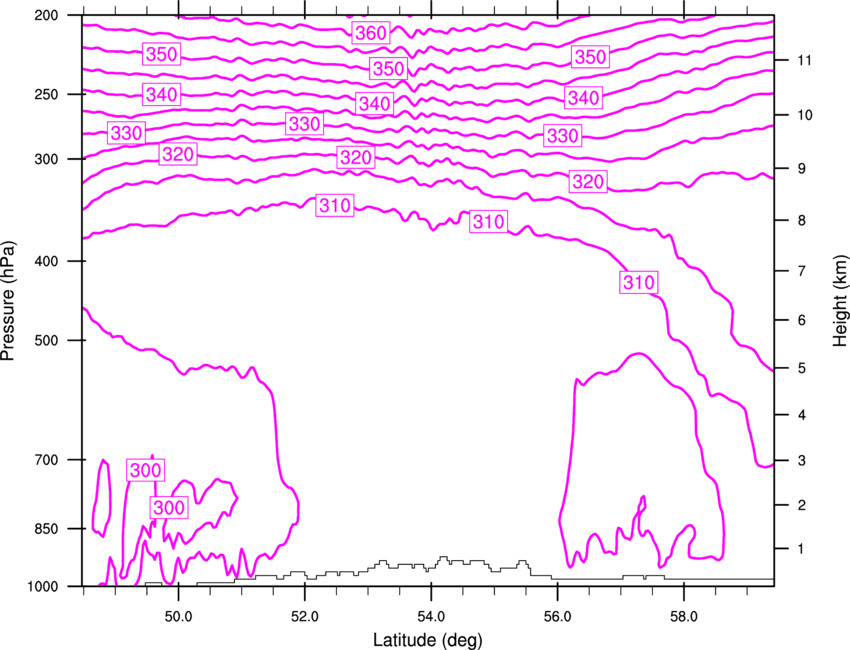Click the 300 pressure axis tick label

point(46,159)
